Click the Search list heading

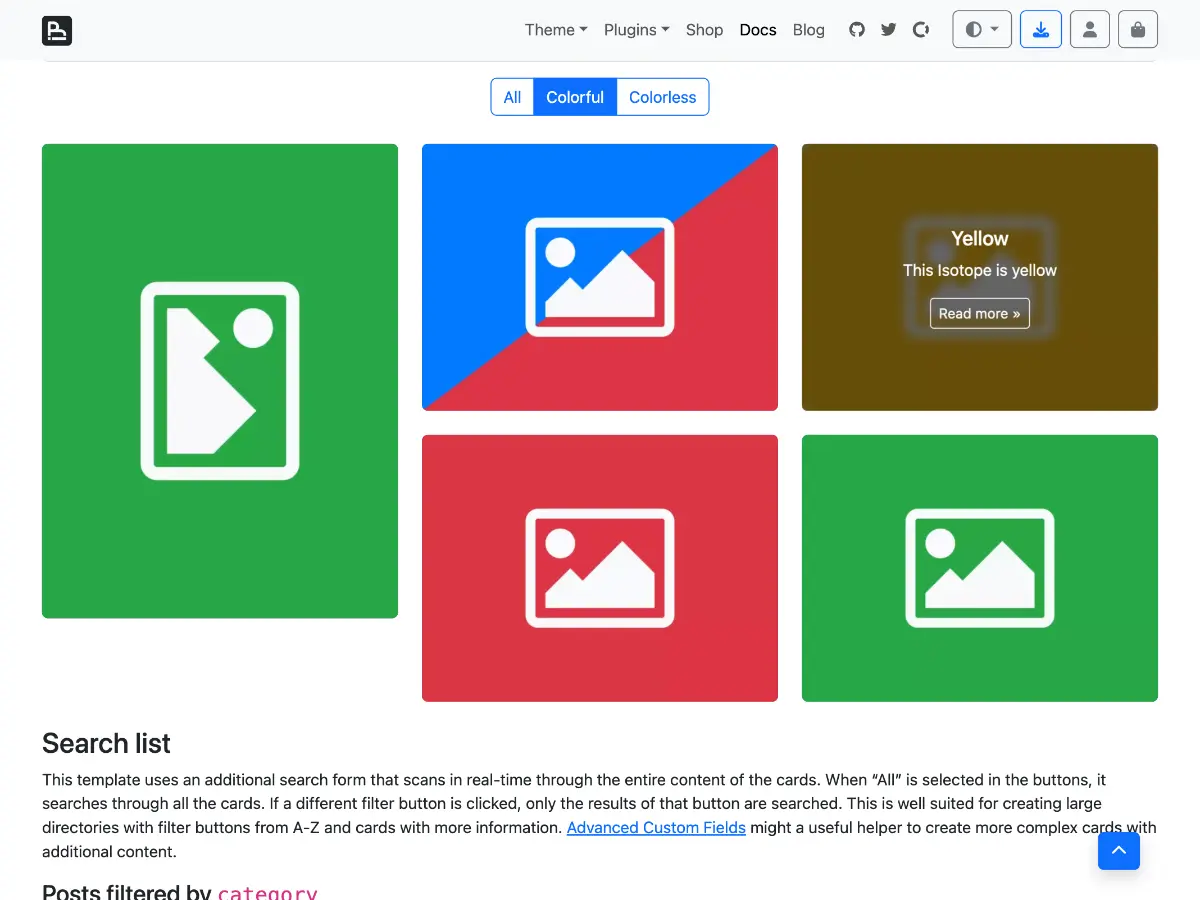[x=106, y=743]
